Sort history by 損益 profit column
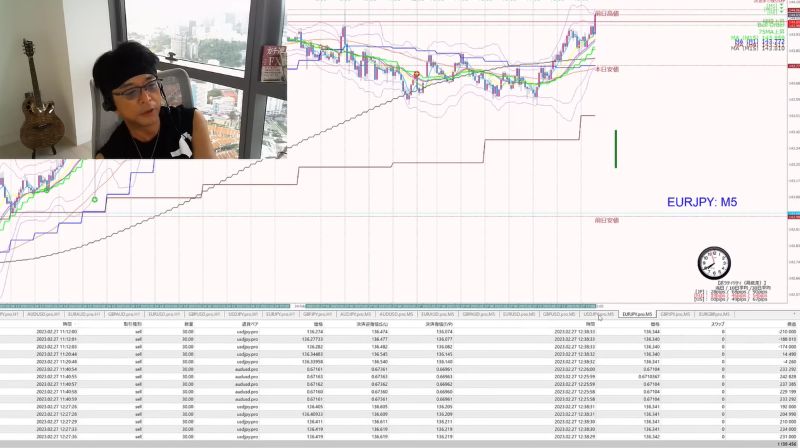 pos(791,324)
